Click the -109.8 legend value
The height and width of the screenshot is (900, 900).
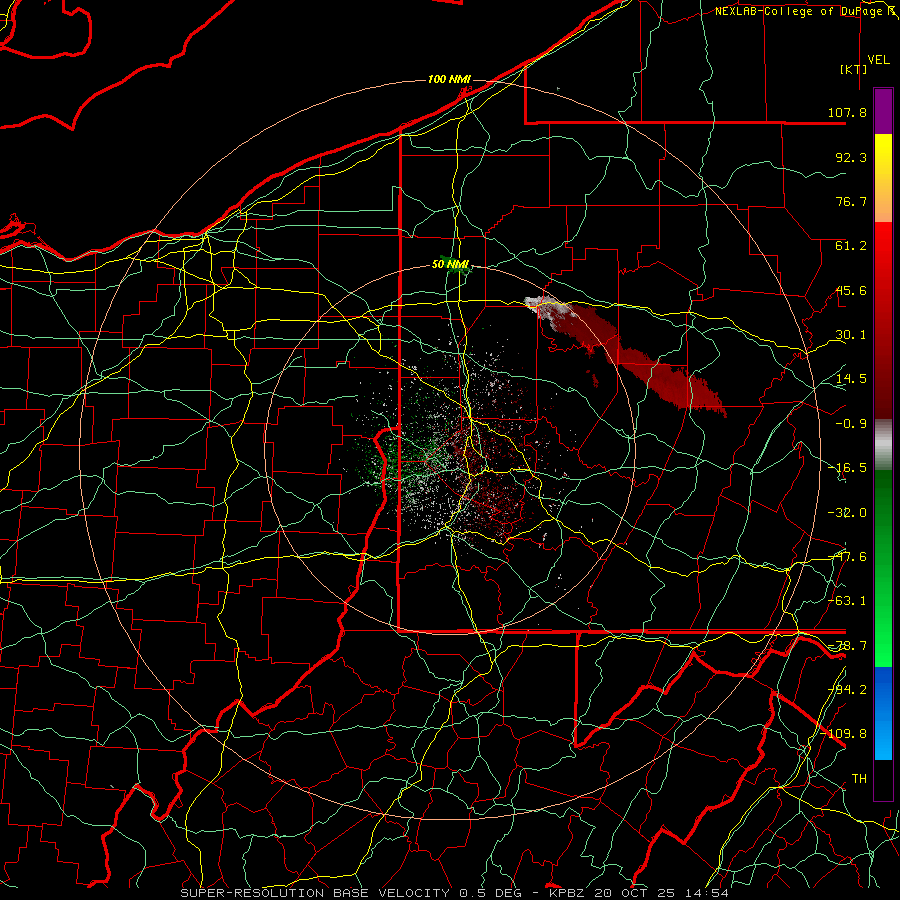(x=844, y=734)
